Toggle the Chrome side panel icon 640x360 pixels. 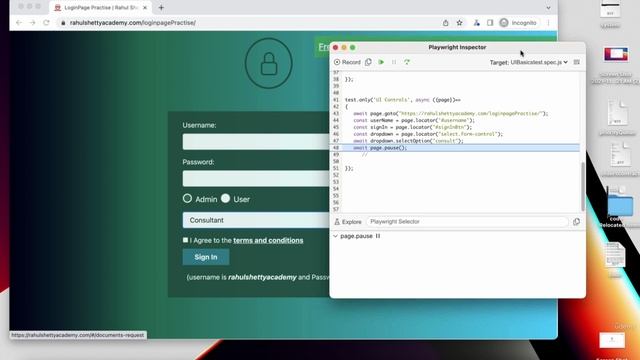(490, 23)
